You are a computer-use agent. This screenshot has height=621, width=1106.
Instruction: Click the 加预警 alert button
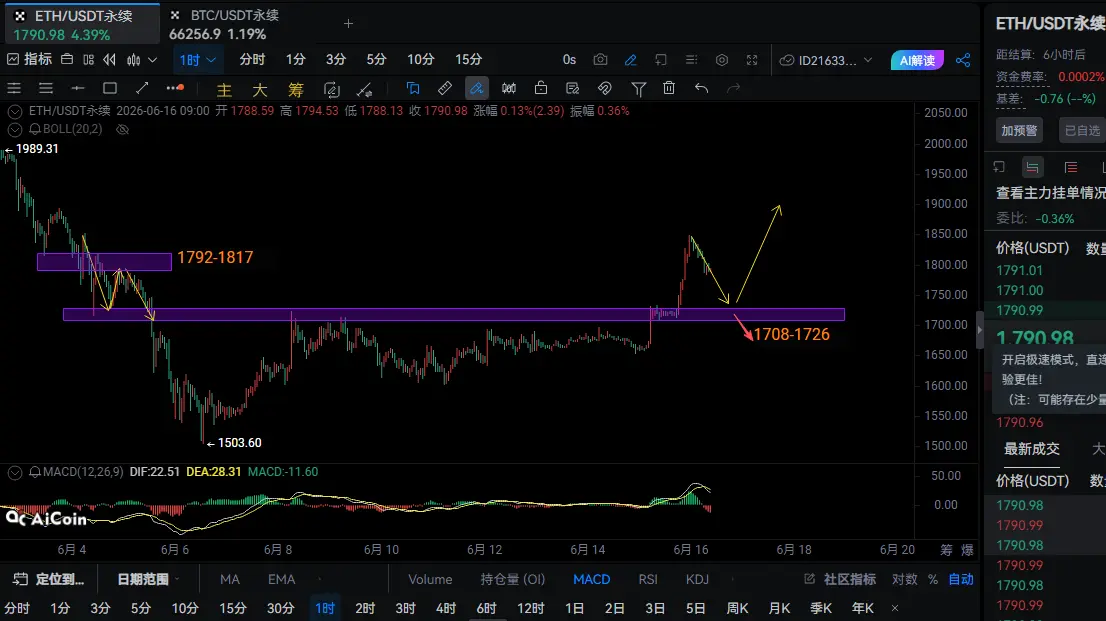(1019, 131)
